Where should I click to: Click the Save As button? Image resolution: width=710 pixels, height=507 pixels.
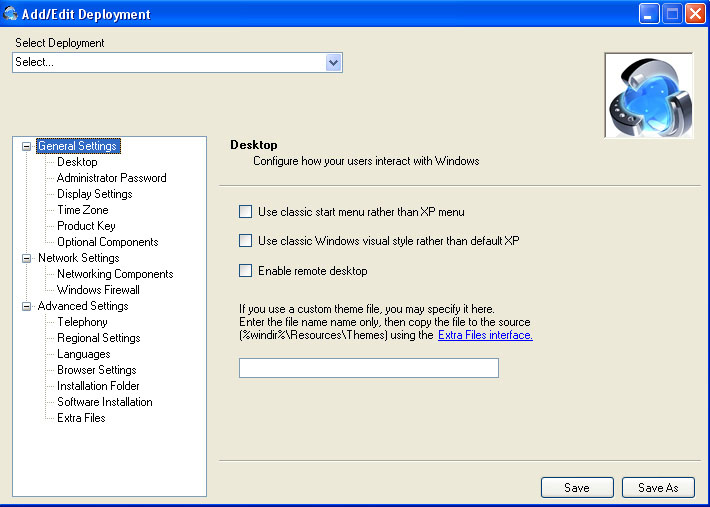(657, 488)
